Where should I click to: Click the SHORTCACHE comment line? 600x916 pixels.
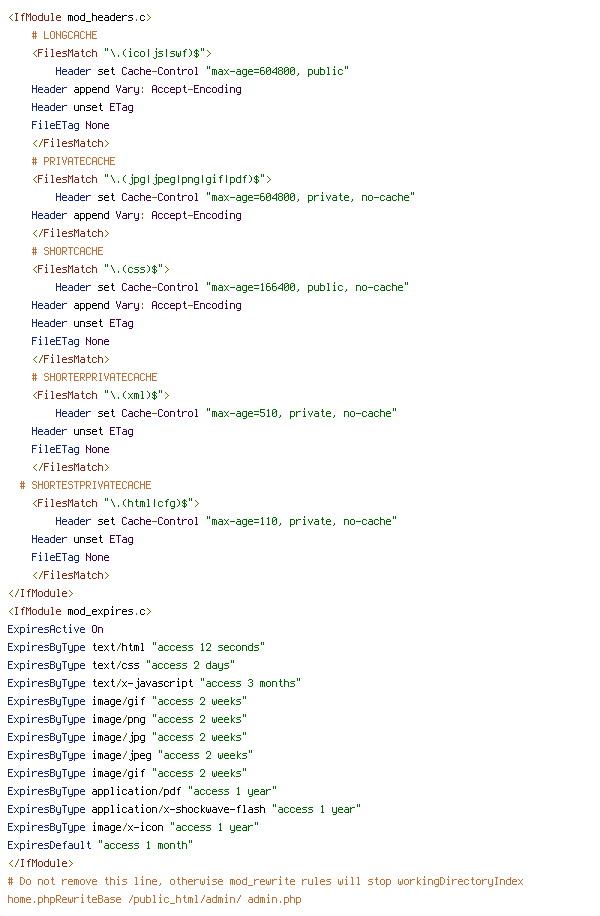67,251
